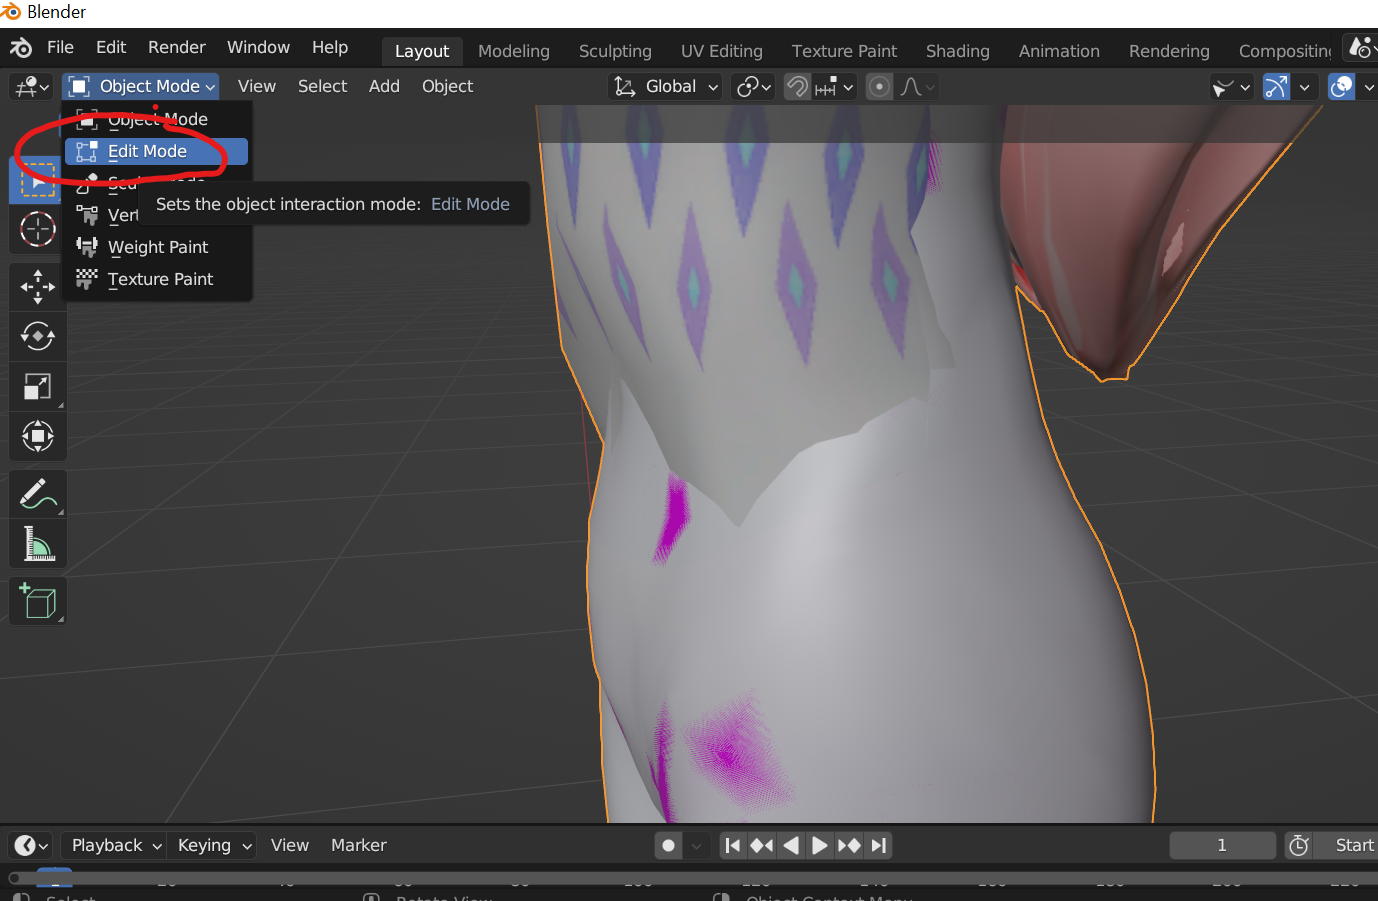Screen dimensions: 1378x901
Task: Open object visibility and selectability dropdown
Action: (x=1231, y=87)
